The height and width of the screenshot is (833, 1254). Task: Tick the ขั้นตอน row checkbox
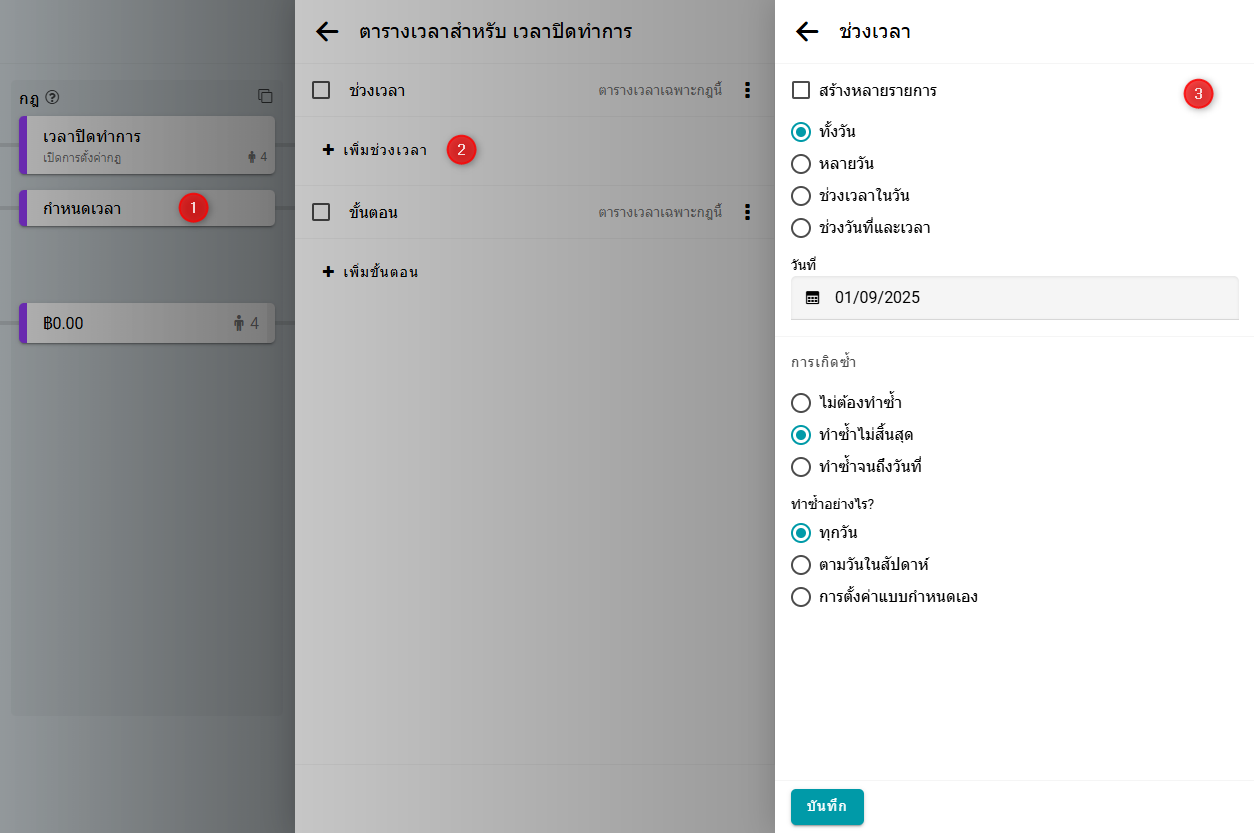(x=321, y=212)
